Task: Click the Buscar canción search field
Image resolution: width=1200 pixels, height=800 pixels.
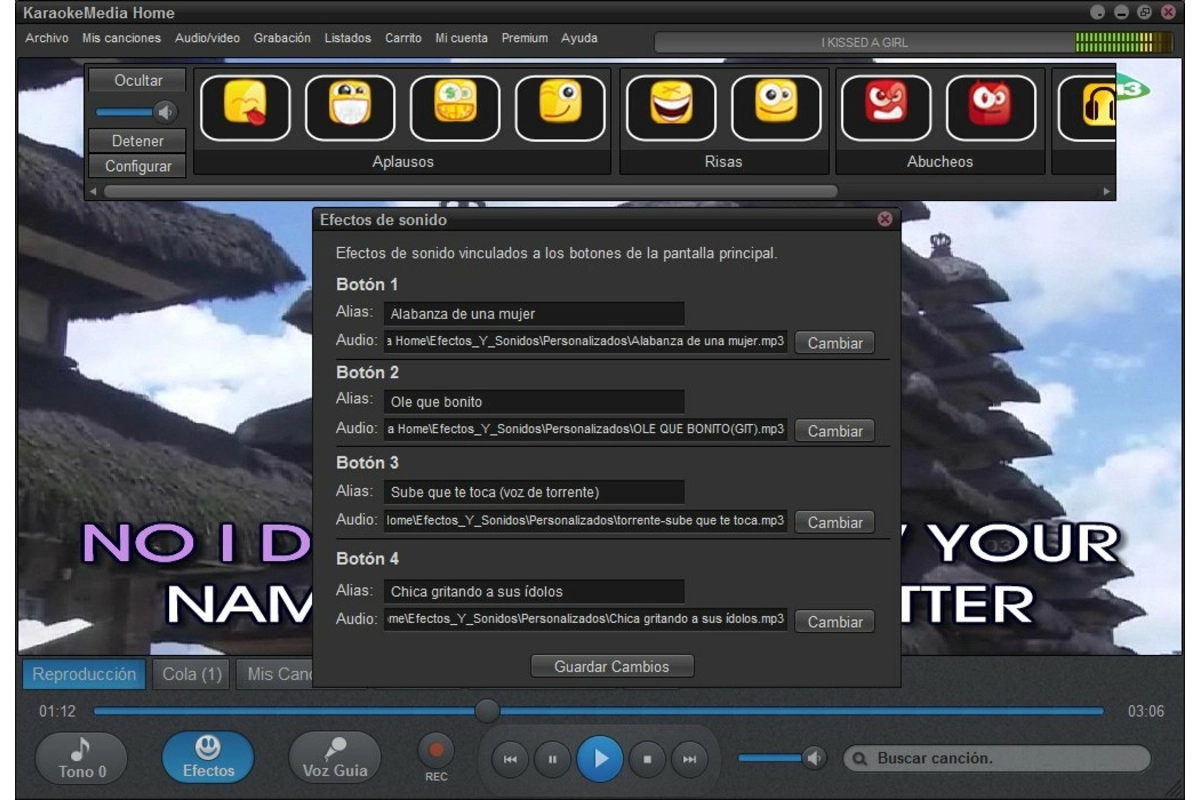Action: coord(1000,758)
